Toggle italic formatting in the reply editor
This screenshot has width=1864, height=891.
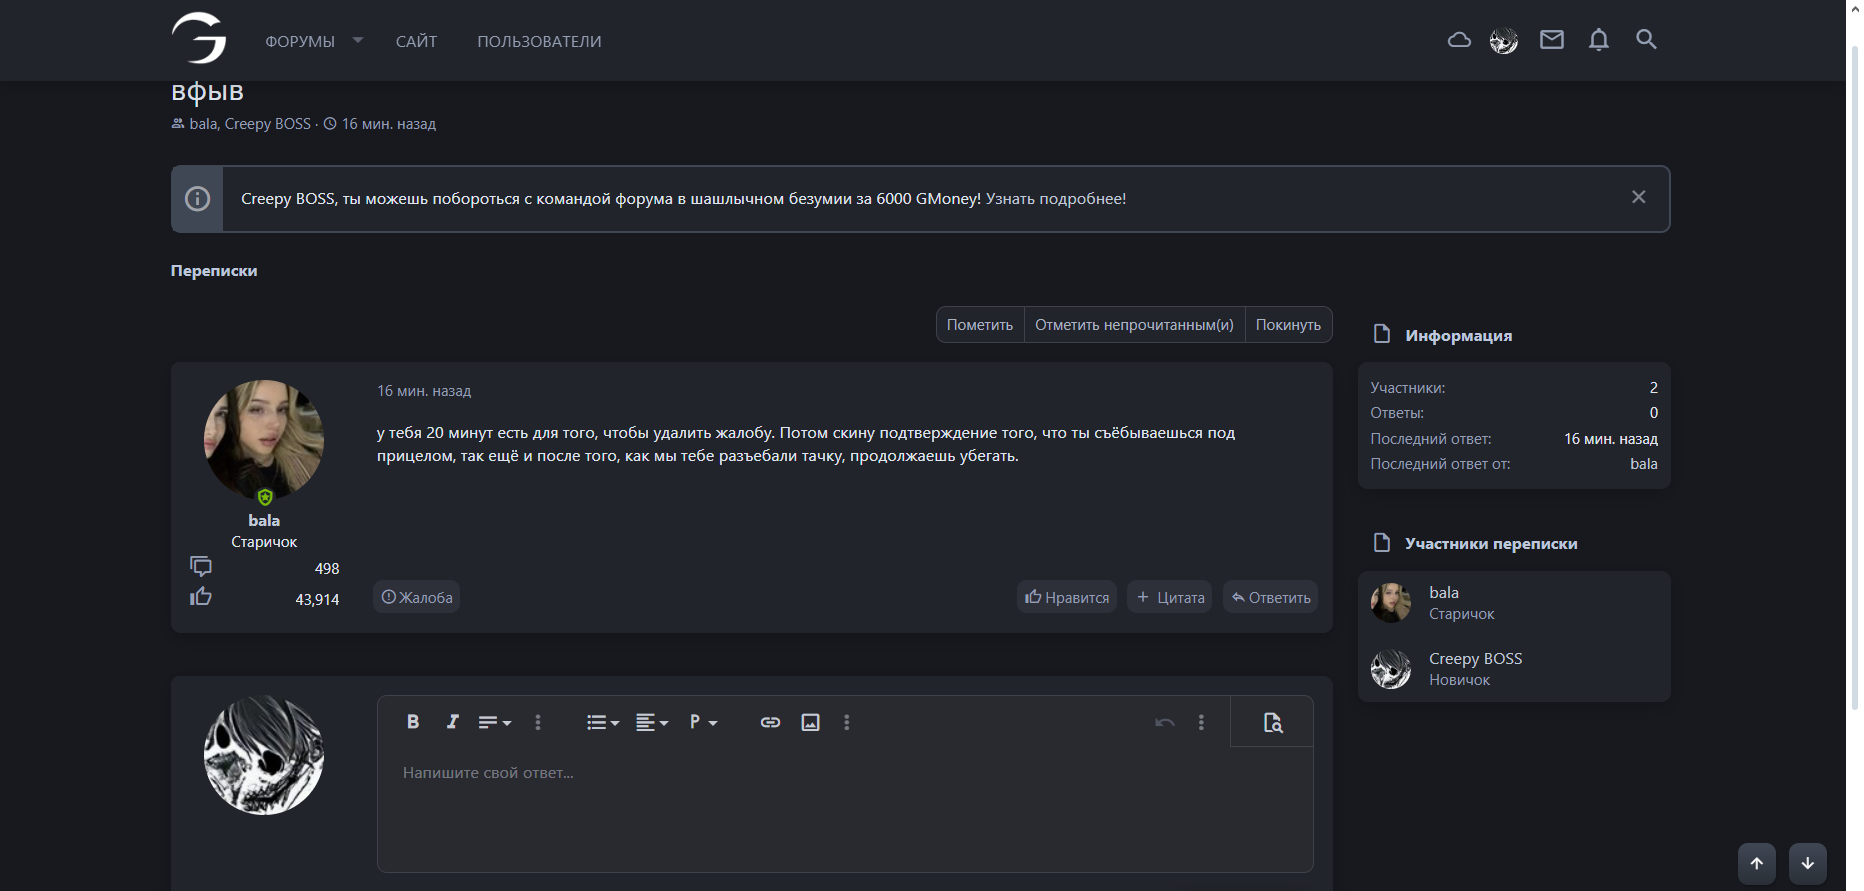pos(452,722)
